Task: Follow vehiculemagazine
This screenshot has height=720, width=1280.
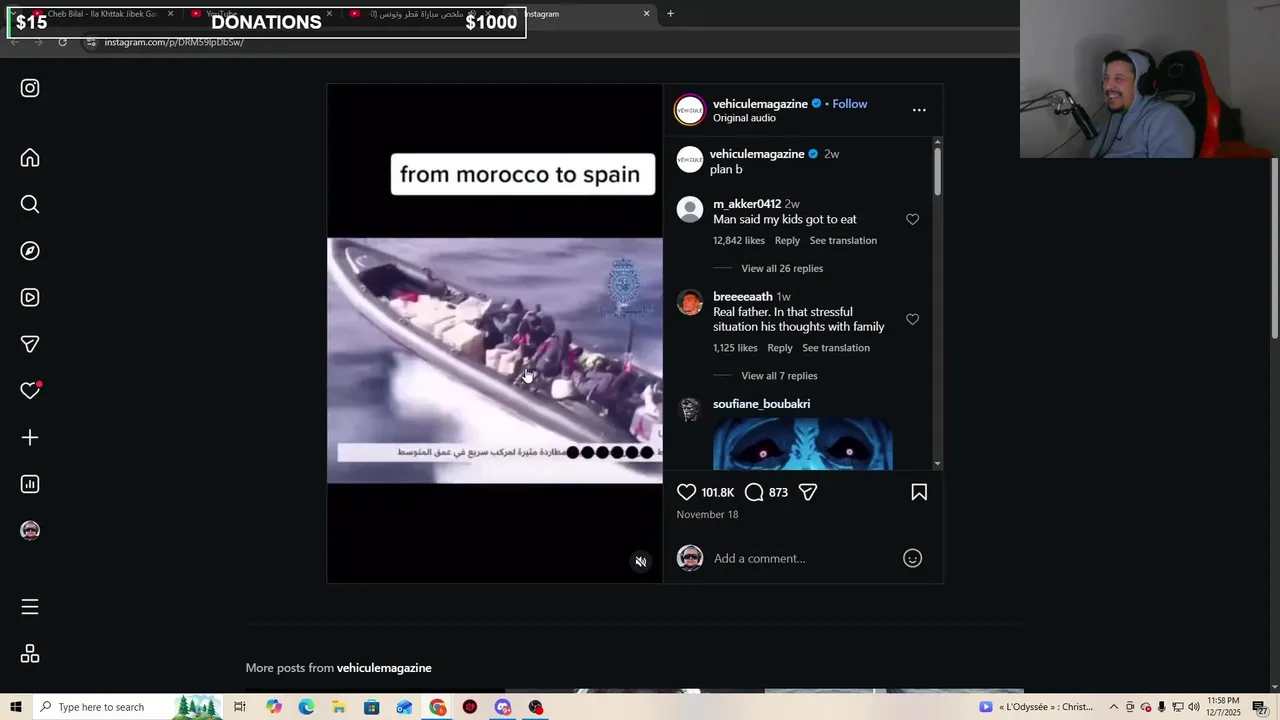Action: (x=849, y=104)
